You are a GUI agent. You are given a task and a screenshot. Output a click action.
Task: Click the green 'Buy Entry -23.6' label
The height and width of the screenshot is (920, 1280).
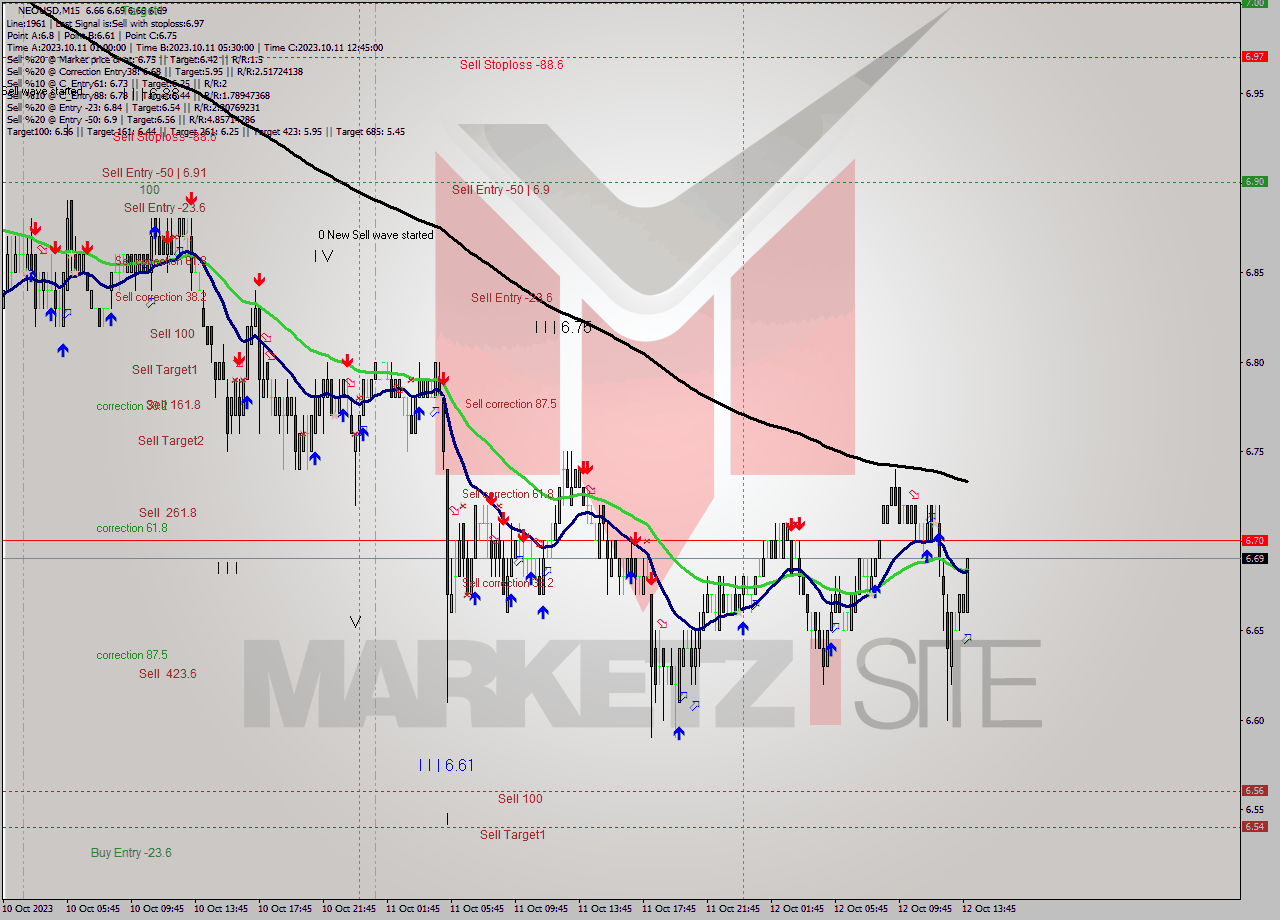pyautogui.click(x=131, y=853)
